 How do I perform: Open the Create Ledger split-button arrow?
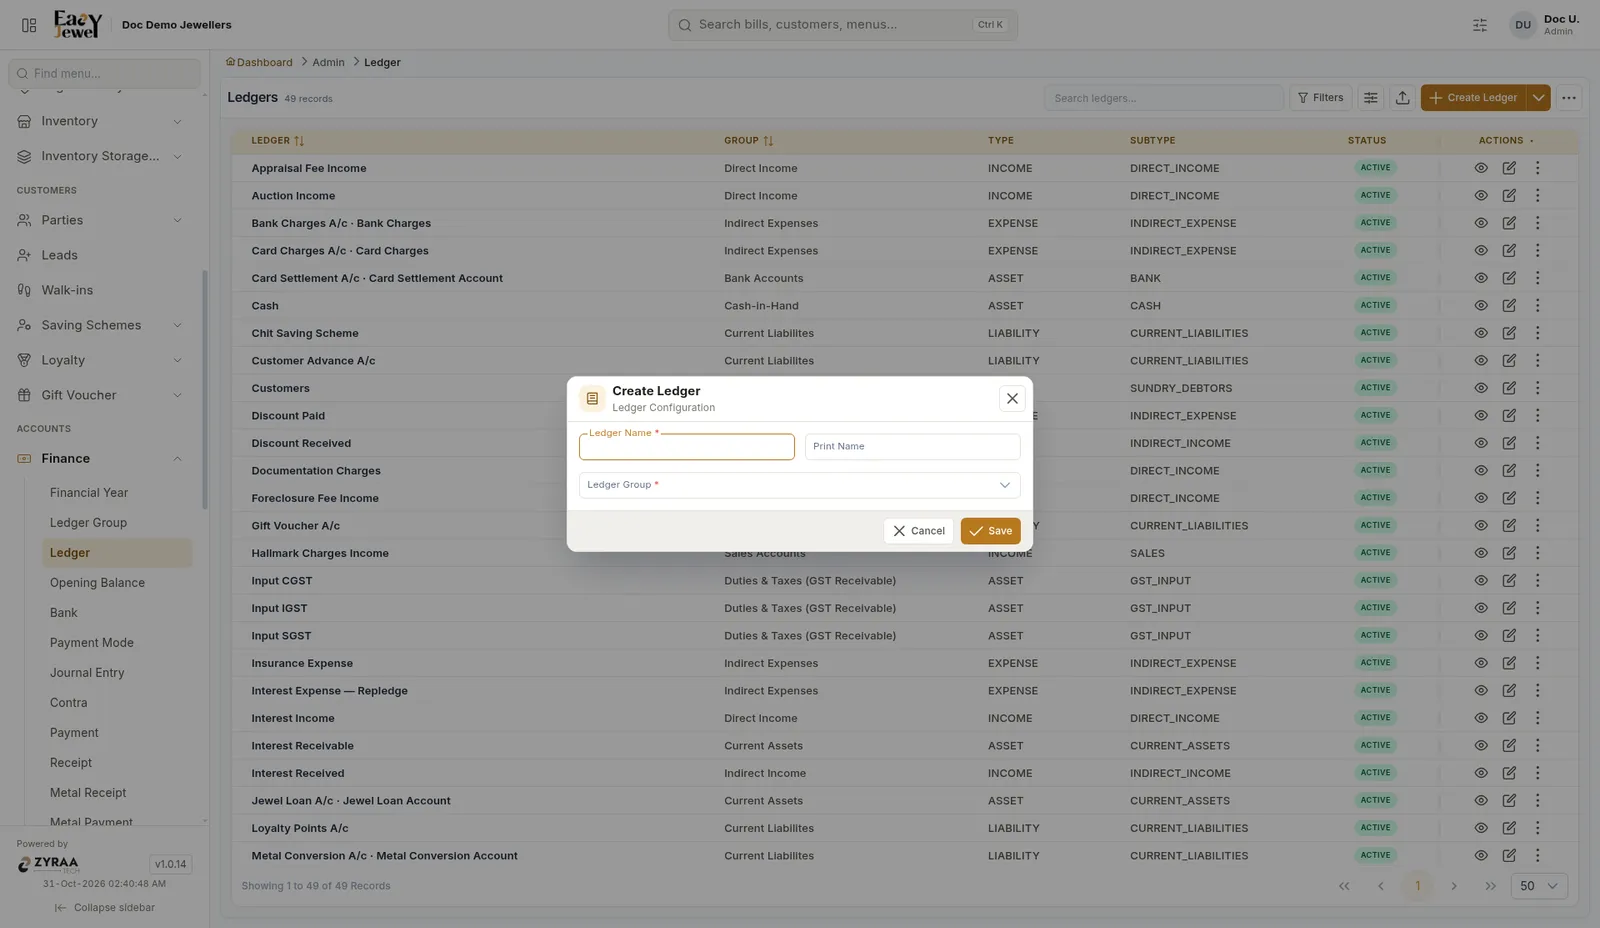(1539, 98)
